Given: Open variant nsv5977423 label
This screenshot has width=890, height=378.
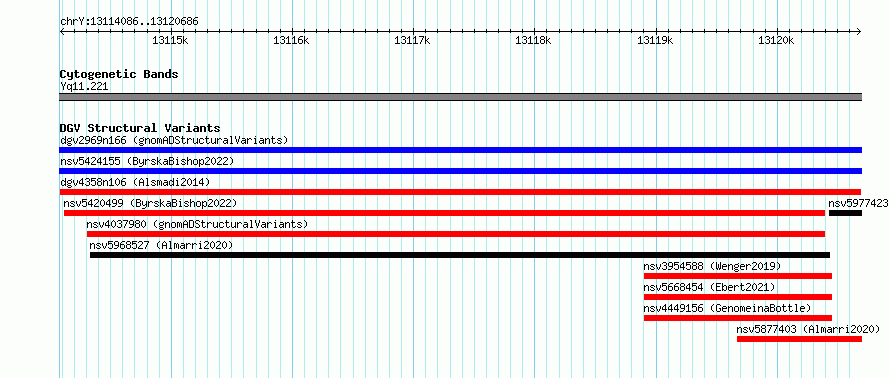Looking at the screenshot, I should (x=858, y=203).
